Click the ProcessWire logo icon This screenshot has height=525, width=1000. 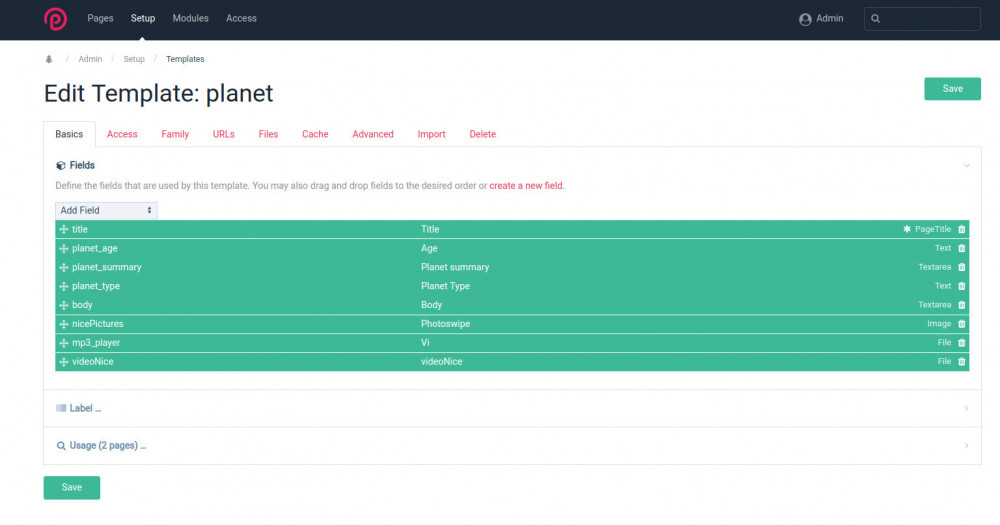point(55,19)
